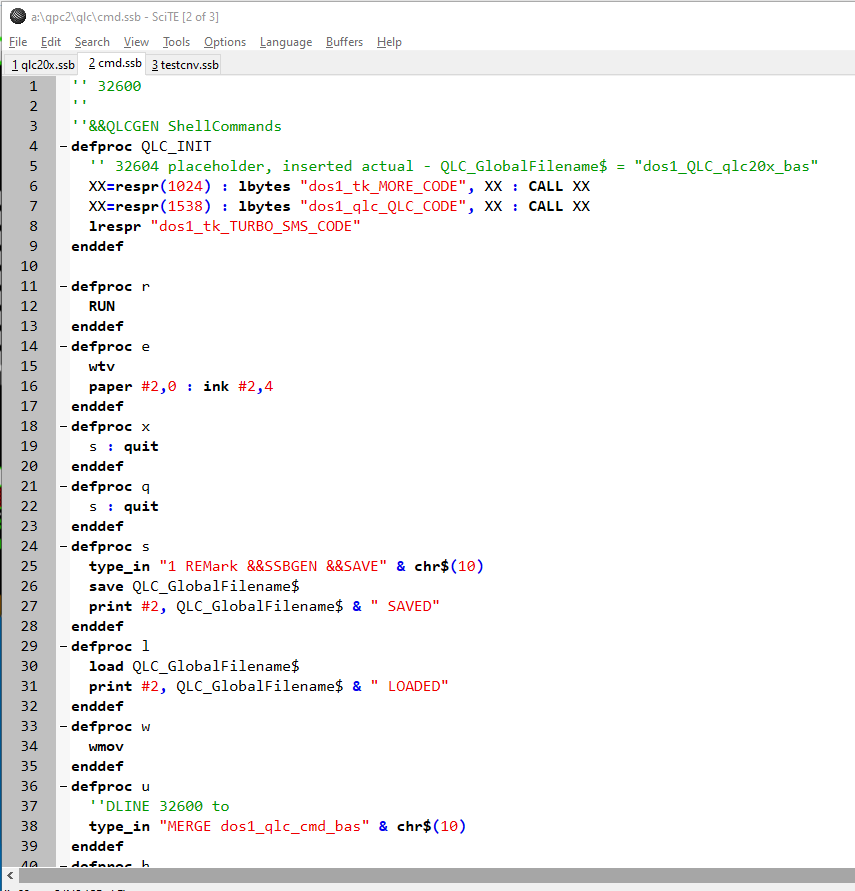
Task: Collapse the defproc e fold on line 14
Action: [x=64, y=347]
